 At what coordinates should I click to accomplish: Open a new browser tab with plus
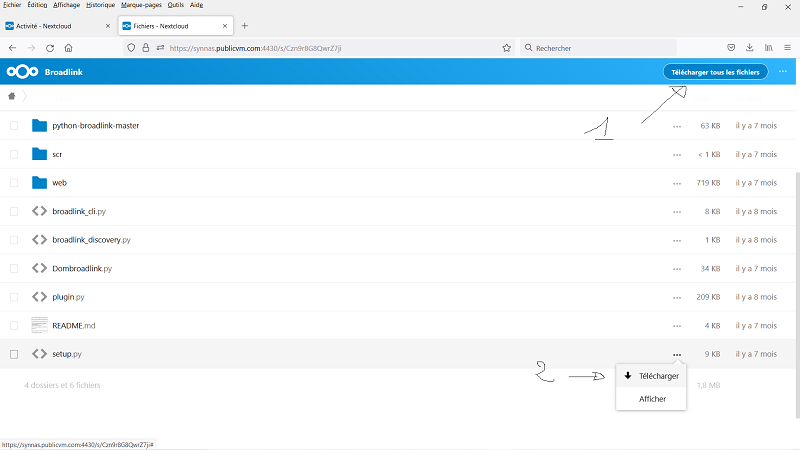tap(244, 26)
